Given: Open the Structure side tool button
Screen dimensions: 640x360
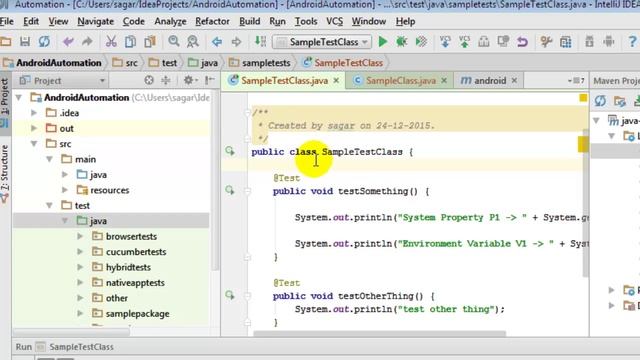Looking at the screenshot, I should (5, 173).
